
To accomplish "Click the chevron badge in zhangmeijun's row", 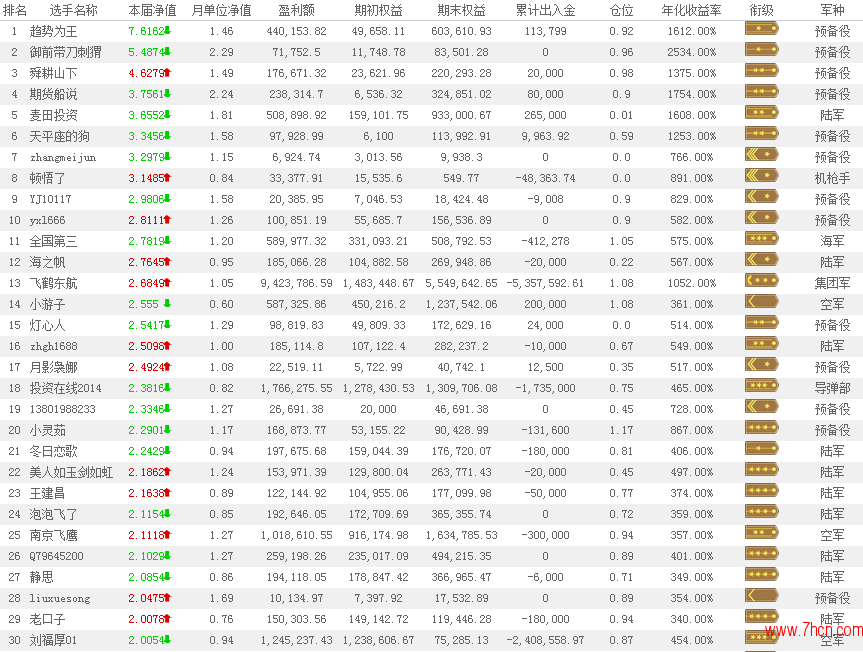I will 761,156.
